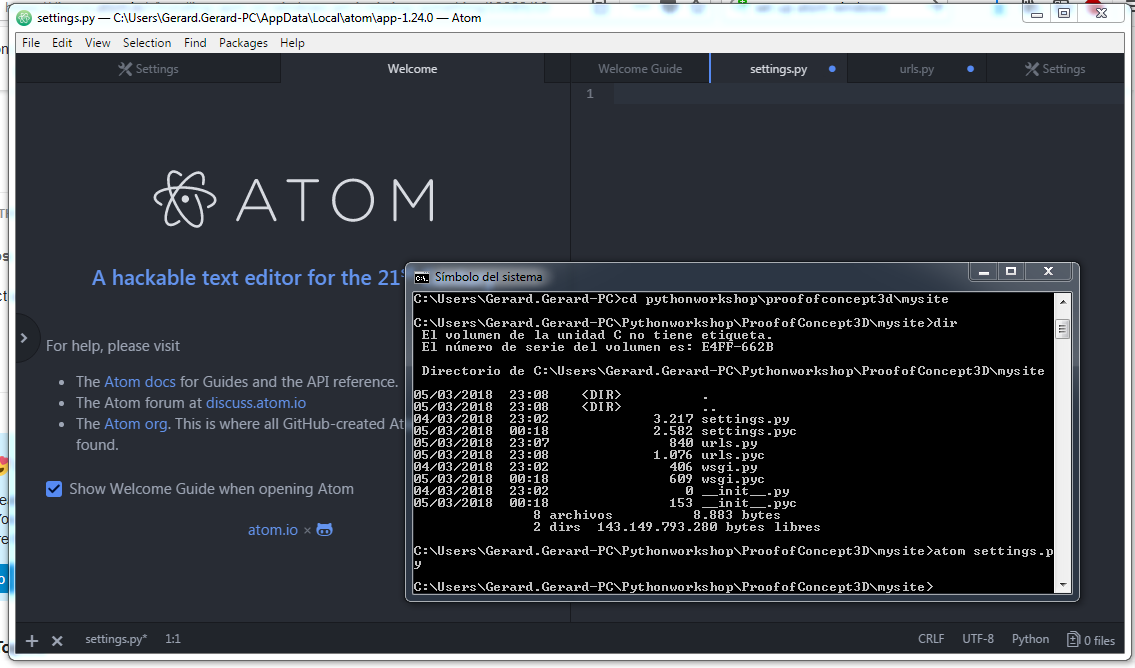The height and width of the screenshot is (668, 1135).
Task: Click the X icon in status bar
Action: (57, 640)
